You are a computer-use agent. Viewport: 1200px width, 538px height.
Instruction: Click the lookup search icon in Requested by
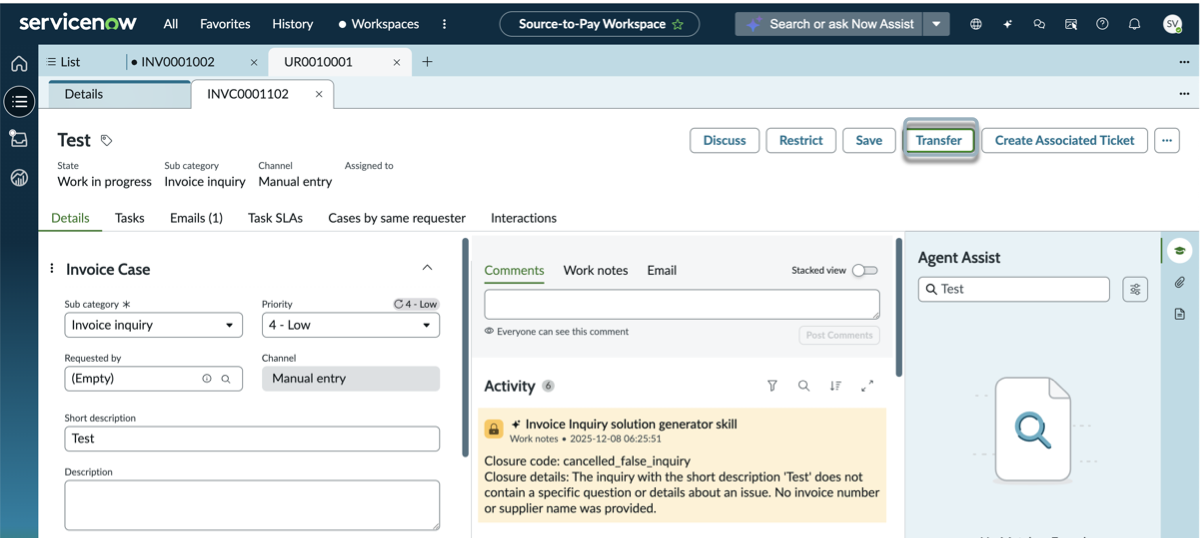pyautogui.click(x=226, y=379)
